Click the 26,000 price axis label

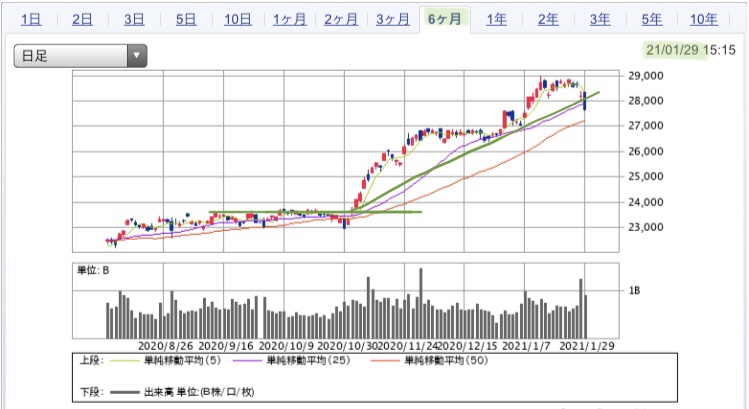click(646, 151)
